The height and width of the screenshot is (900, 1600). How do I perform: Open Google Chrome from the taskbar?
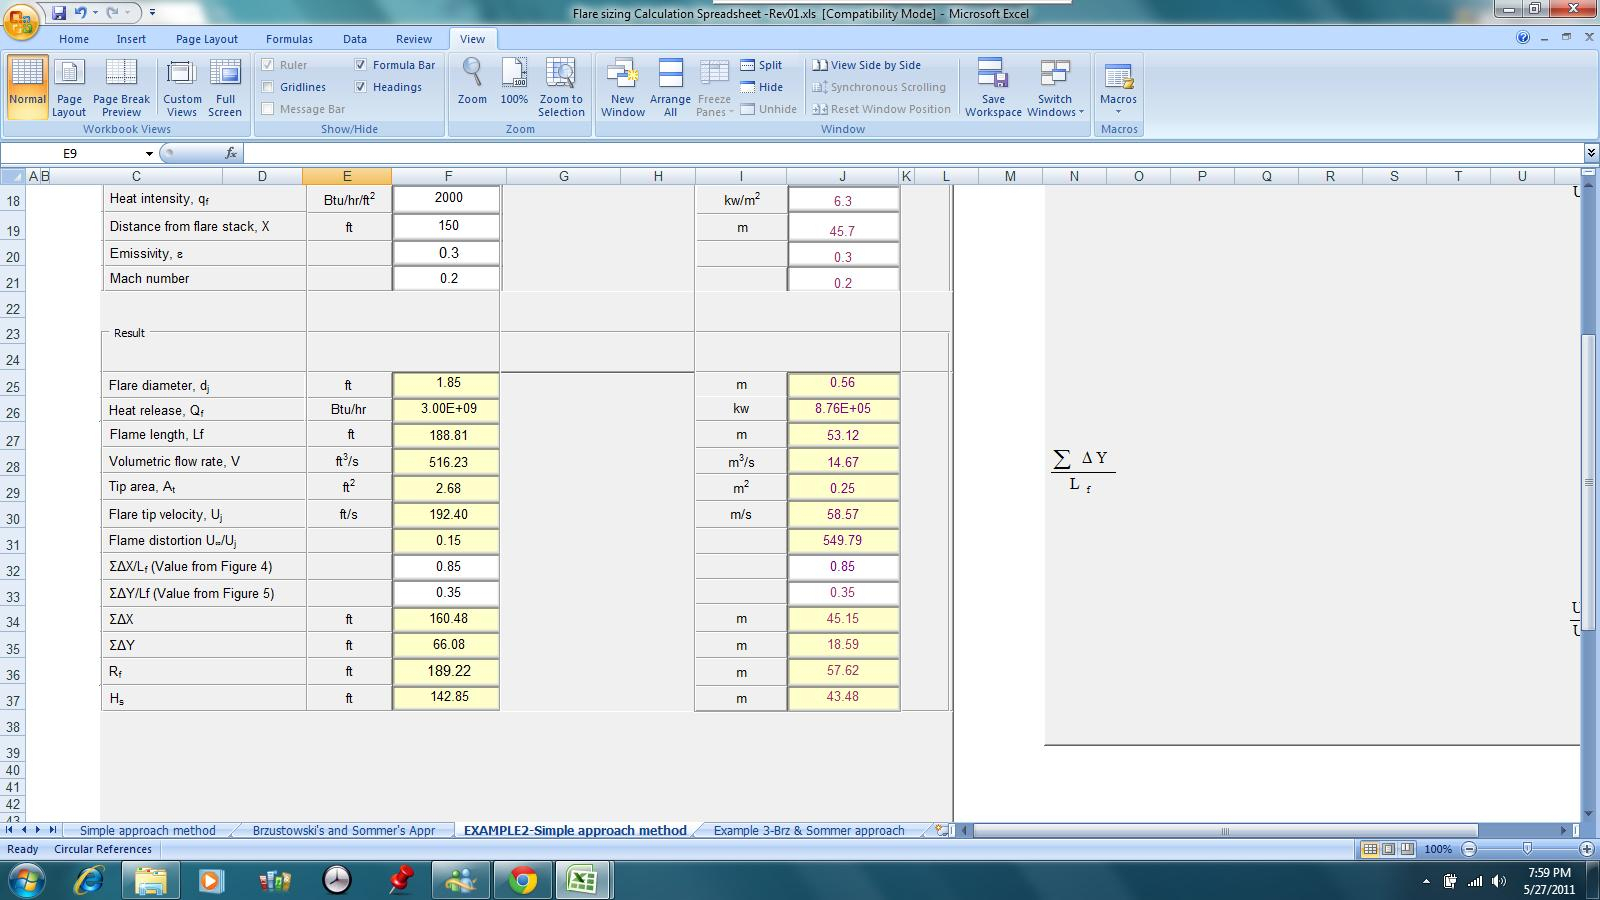(x=522, y=880)
